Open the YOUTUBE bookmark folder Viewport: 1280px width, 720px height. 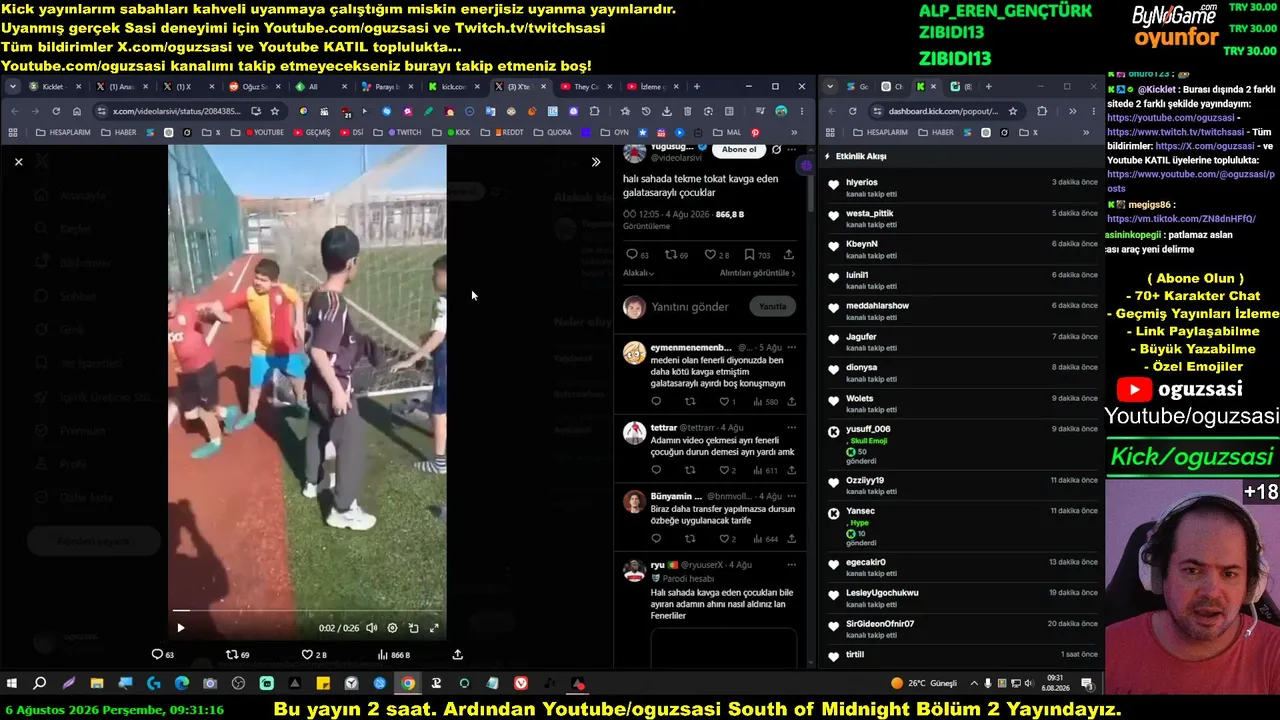tap(257, 132)
